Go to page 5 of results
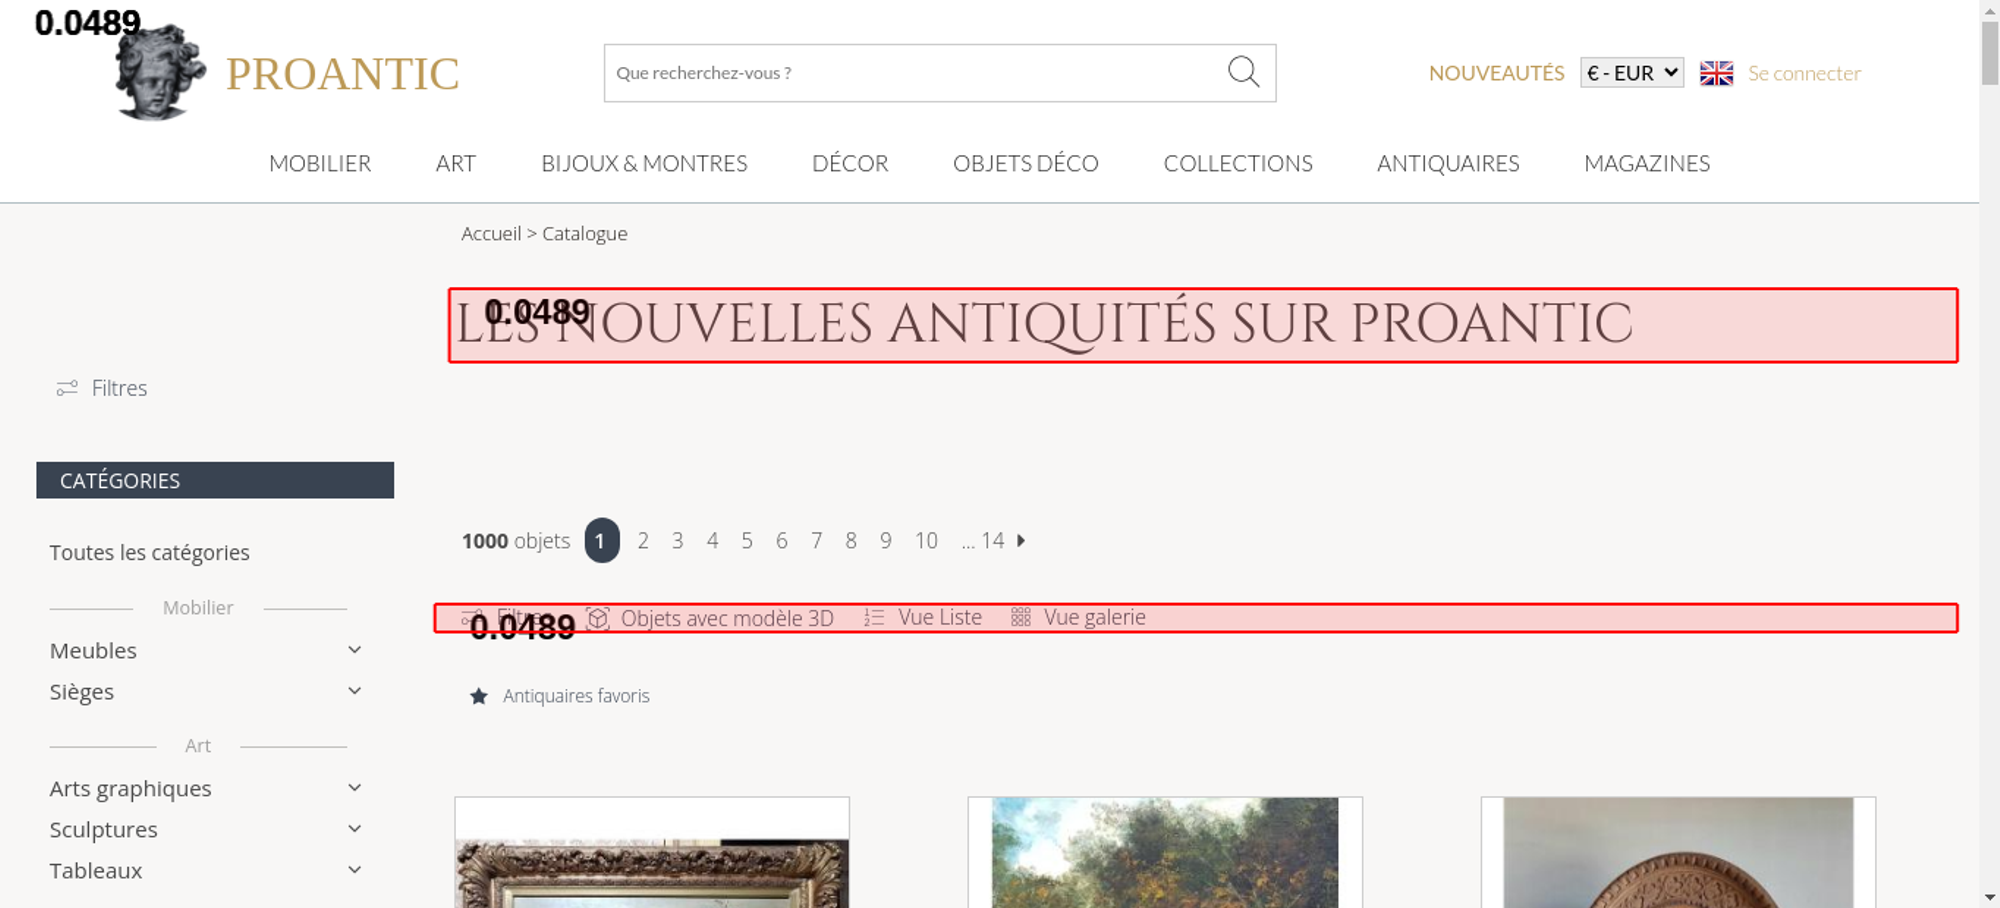Screen dimensions: 2000x908 747,541
